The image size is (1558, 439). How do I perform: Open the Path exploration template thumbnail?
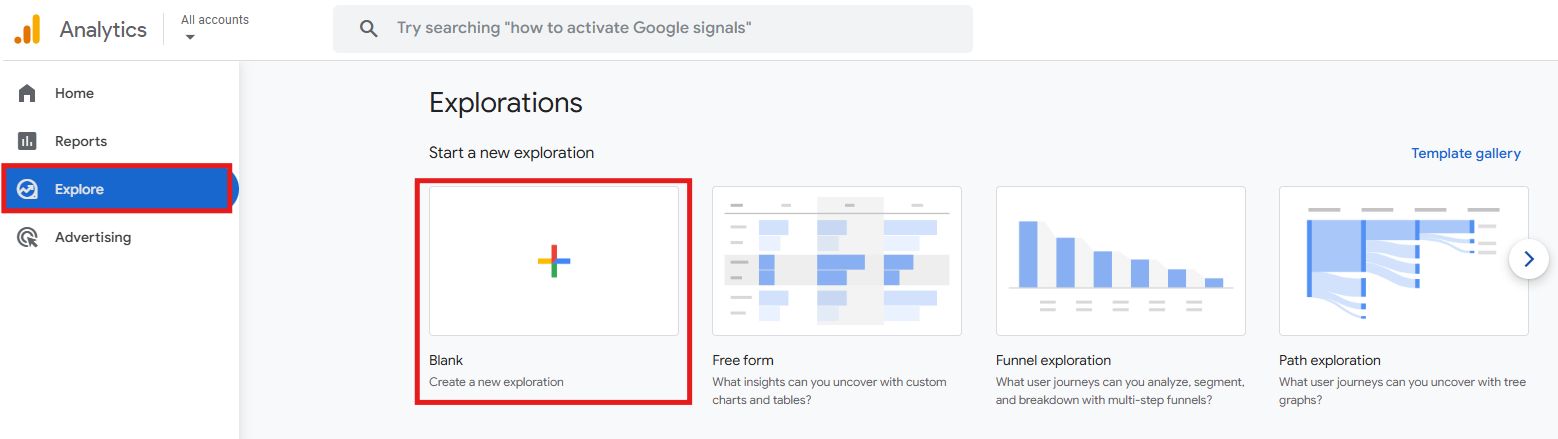click(1404, 261)
